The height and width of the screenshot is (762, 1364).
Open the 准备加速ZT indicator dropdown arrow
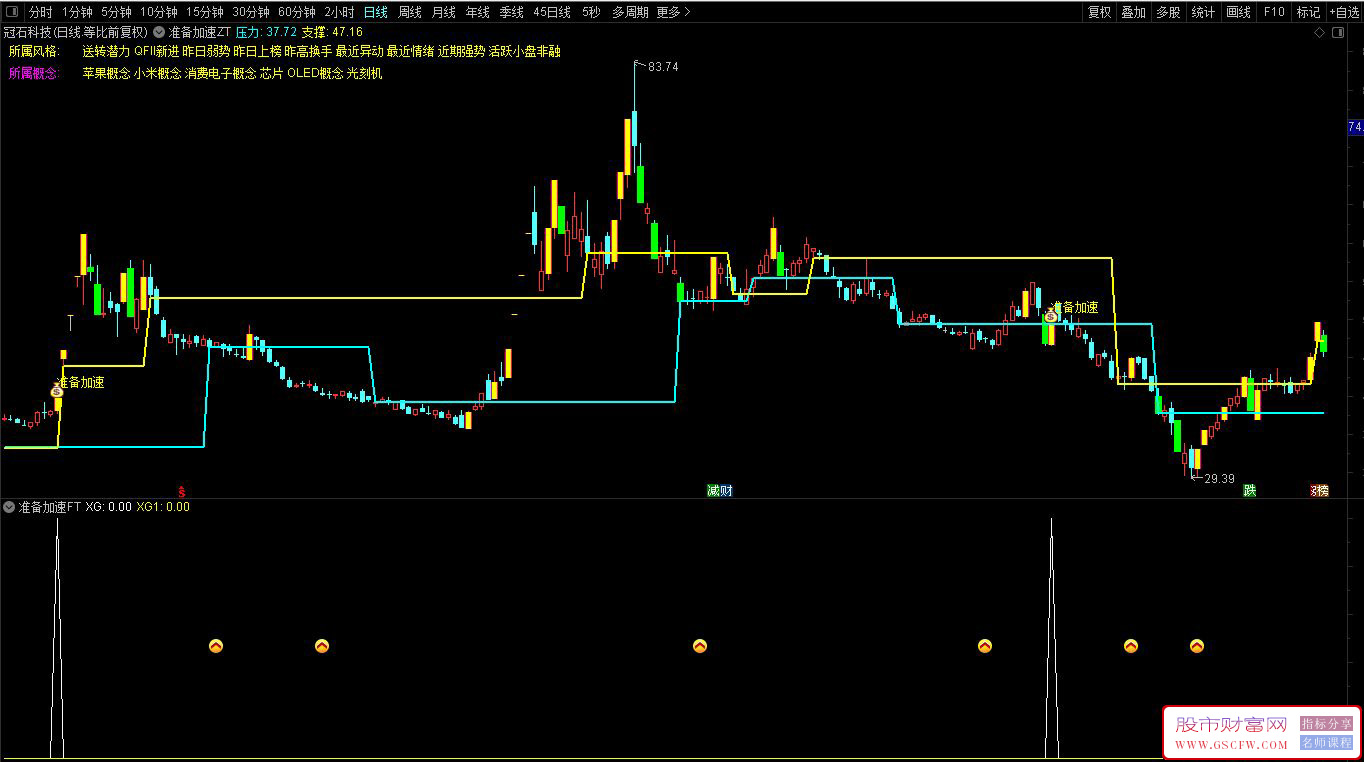(159, 32)
